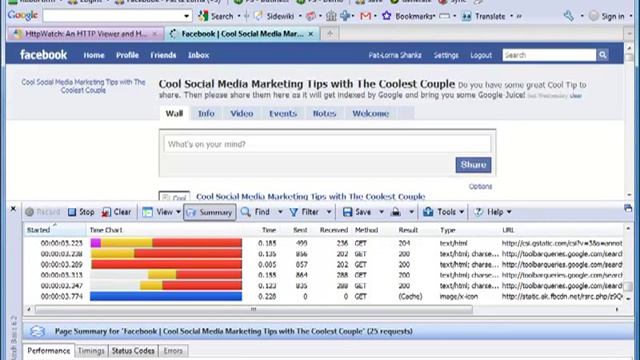Click the Sidewiki icon in Google Toolbar
640x360 pixels.
tap(259, 16)
